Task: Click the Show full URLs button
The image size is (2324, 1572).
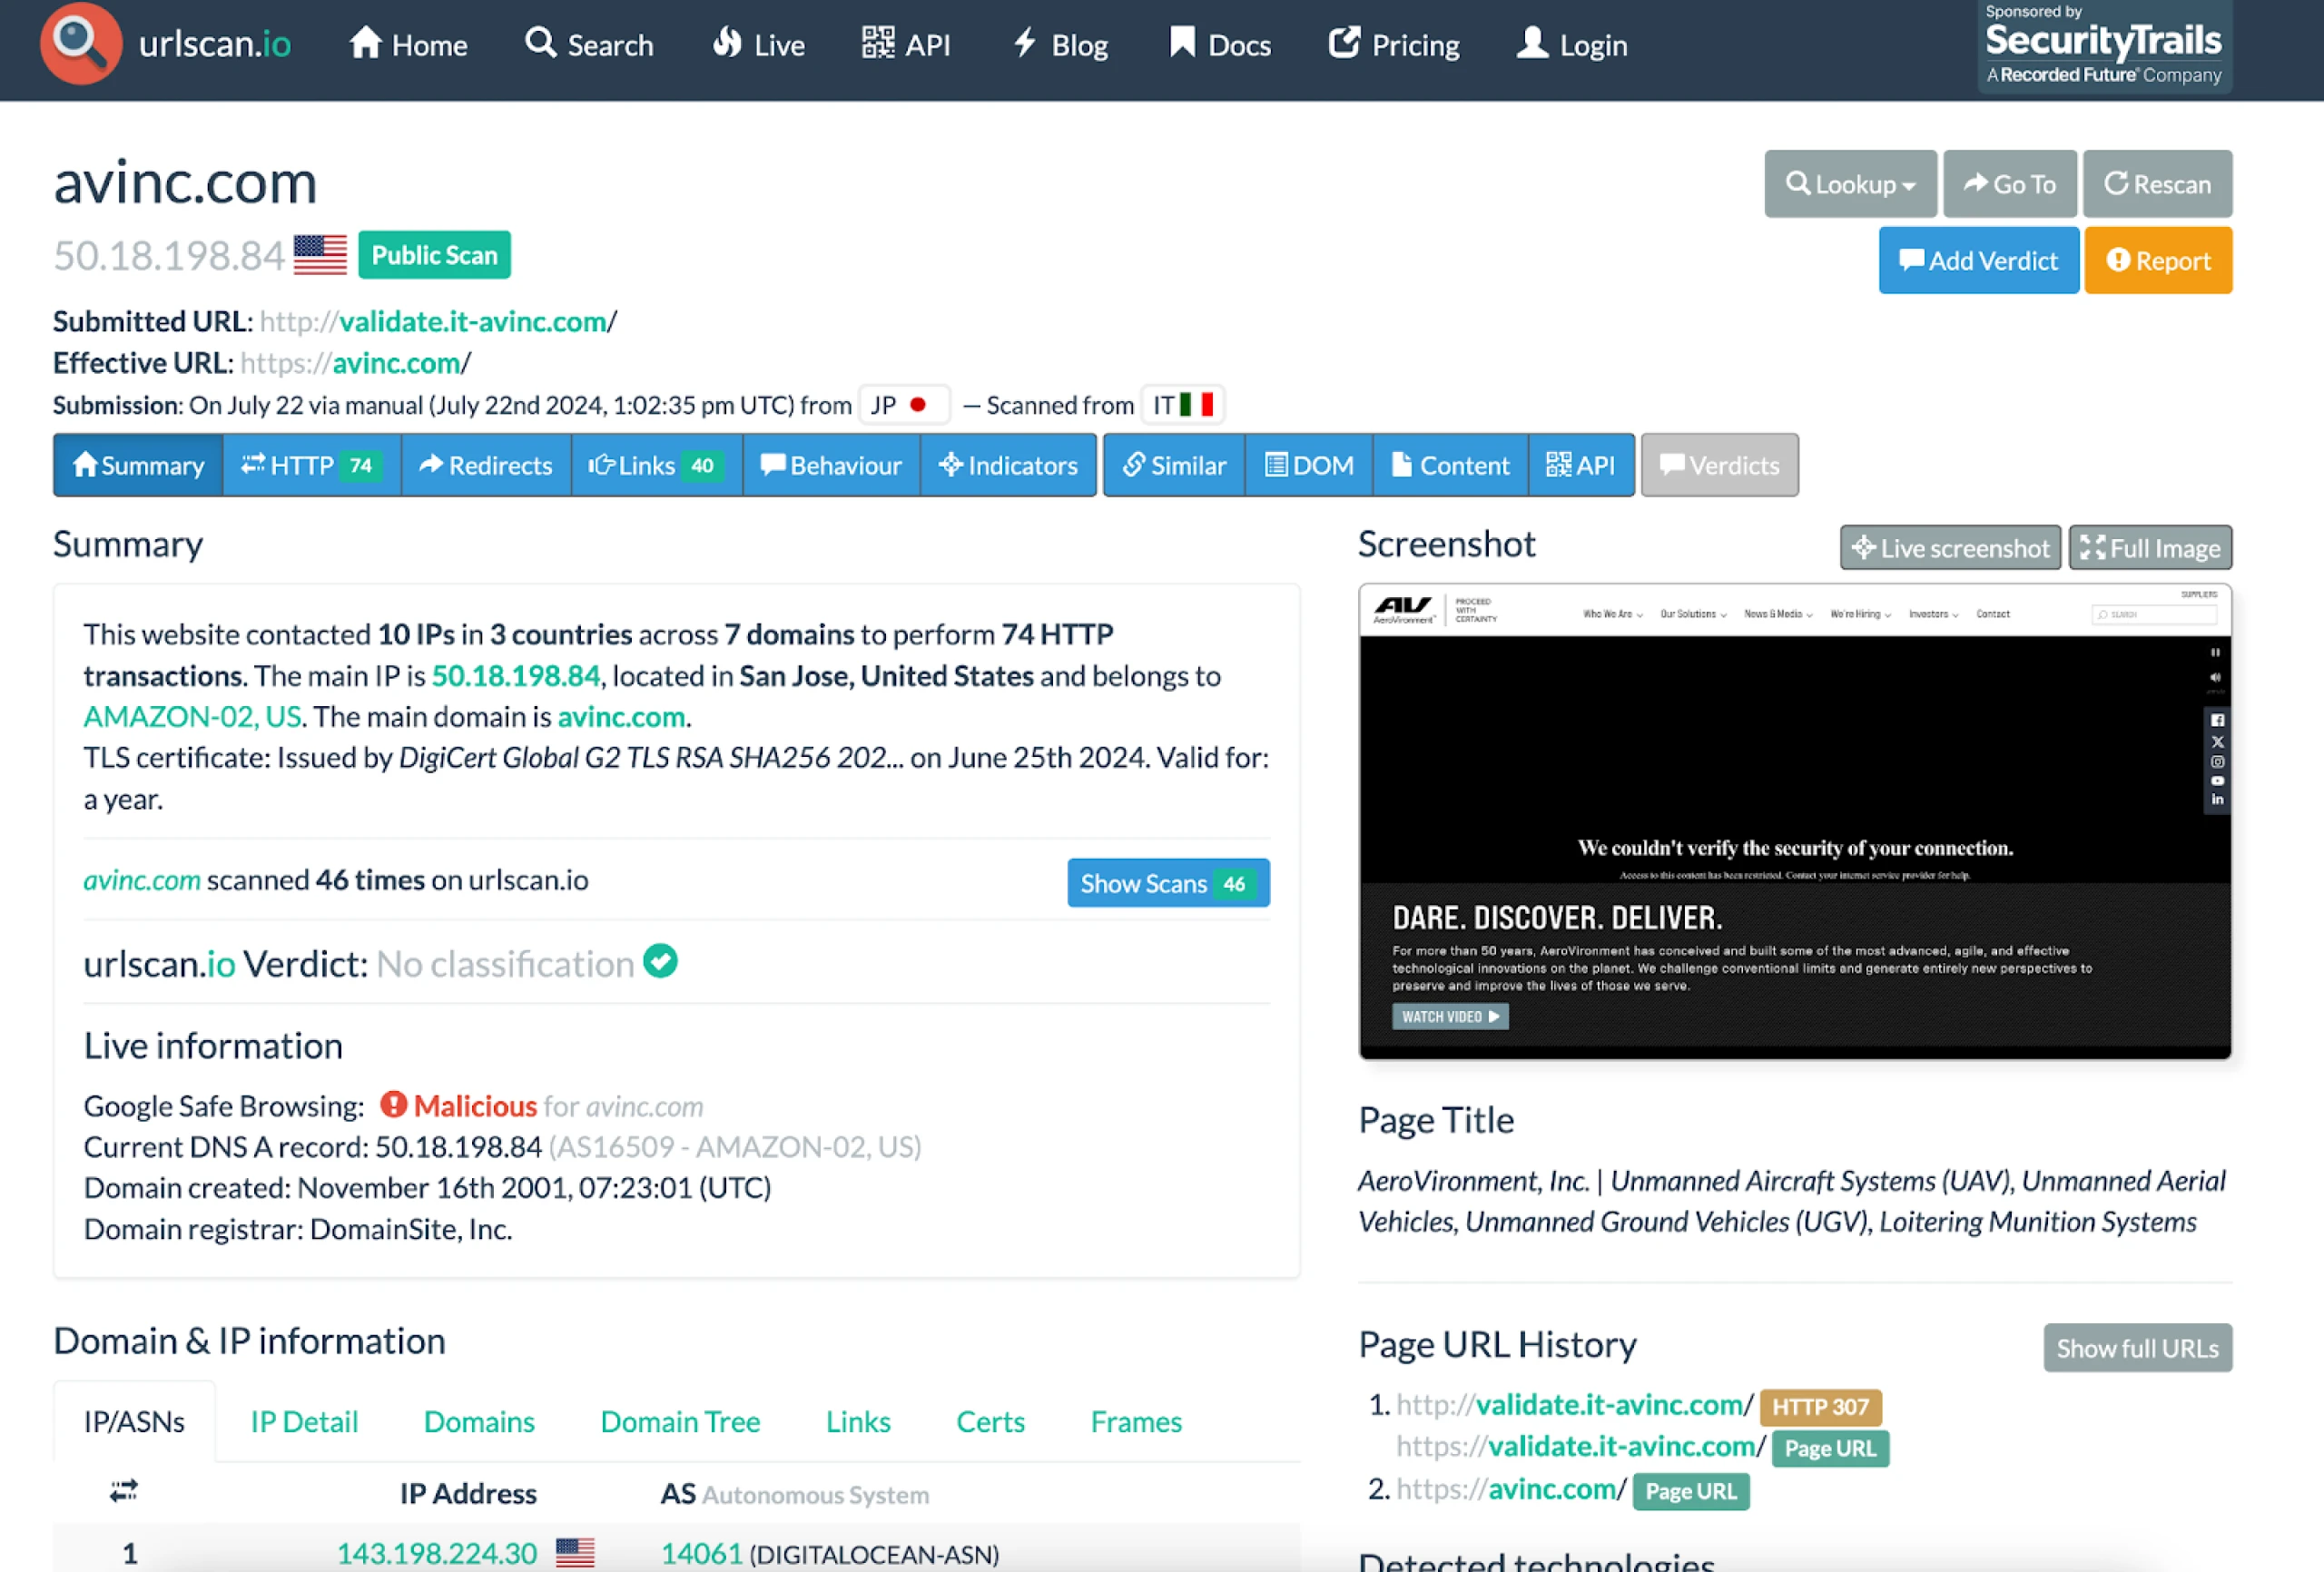Action: 2138,1348
